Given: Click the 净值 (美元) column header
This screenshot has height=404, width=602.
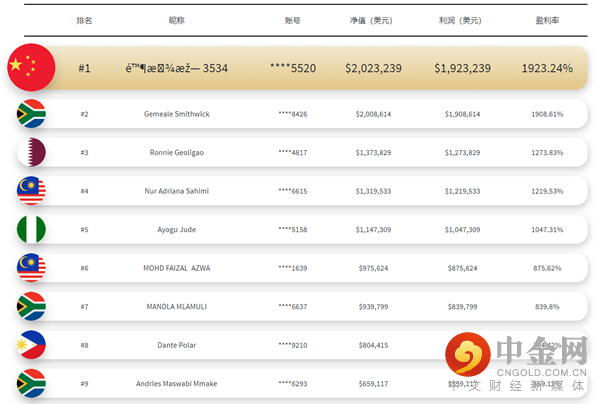Looking at the screenshot, I should point(371,20).
